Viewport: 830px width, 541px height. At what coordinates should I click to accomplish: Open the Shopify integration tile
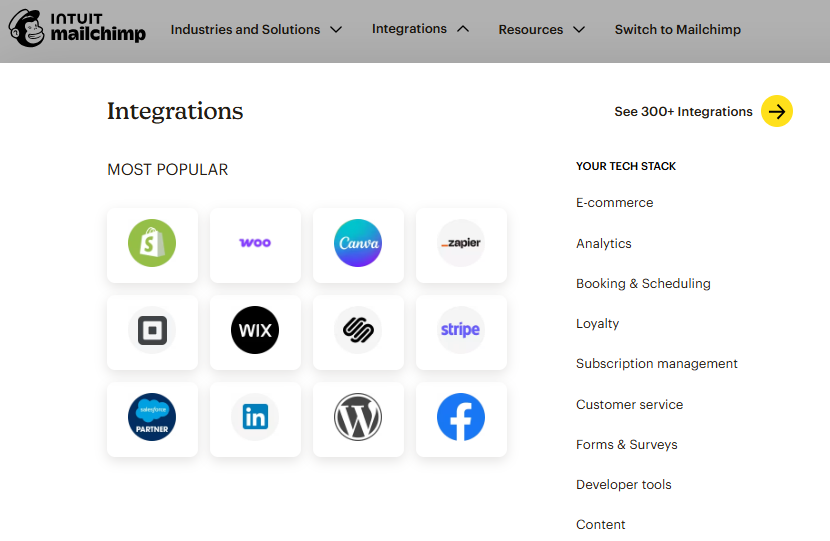(152, 245)
